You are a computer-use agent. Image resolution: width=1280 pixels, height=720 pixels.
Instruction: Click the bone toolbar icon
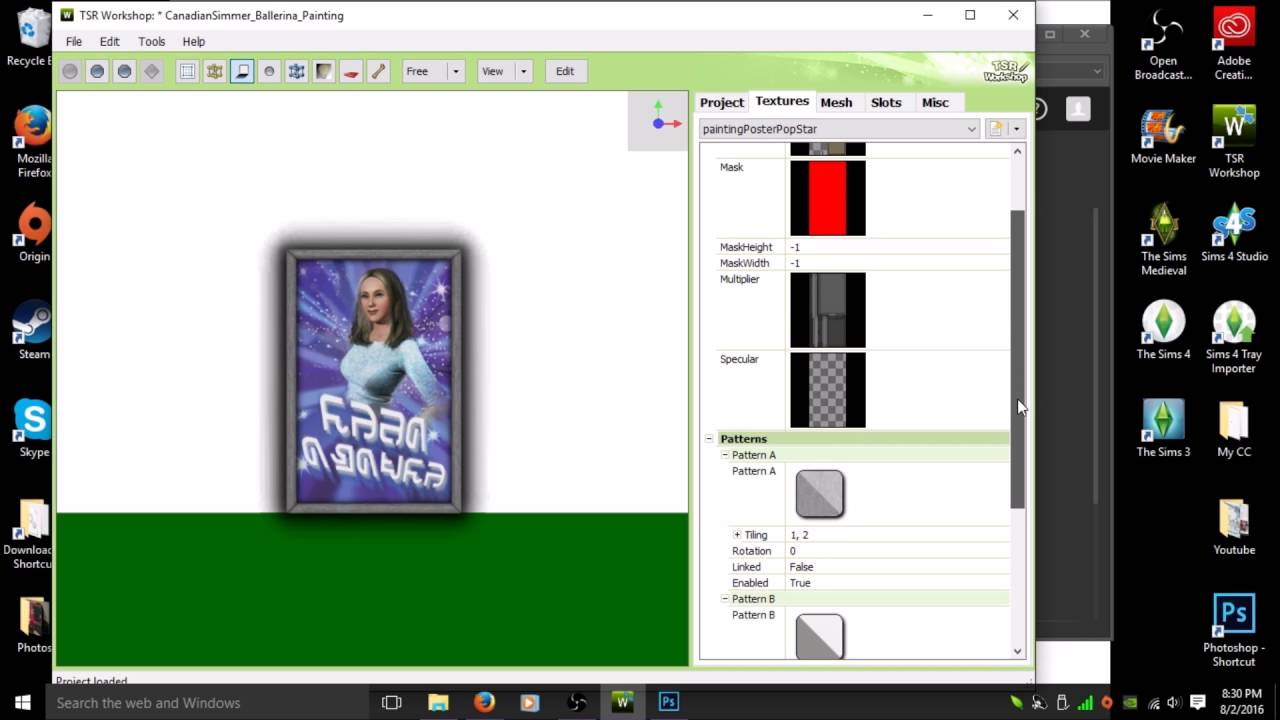pyautogui.click(x=378, y=71)
